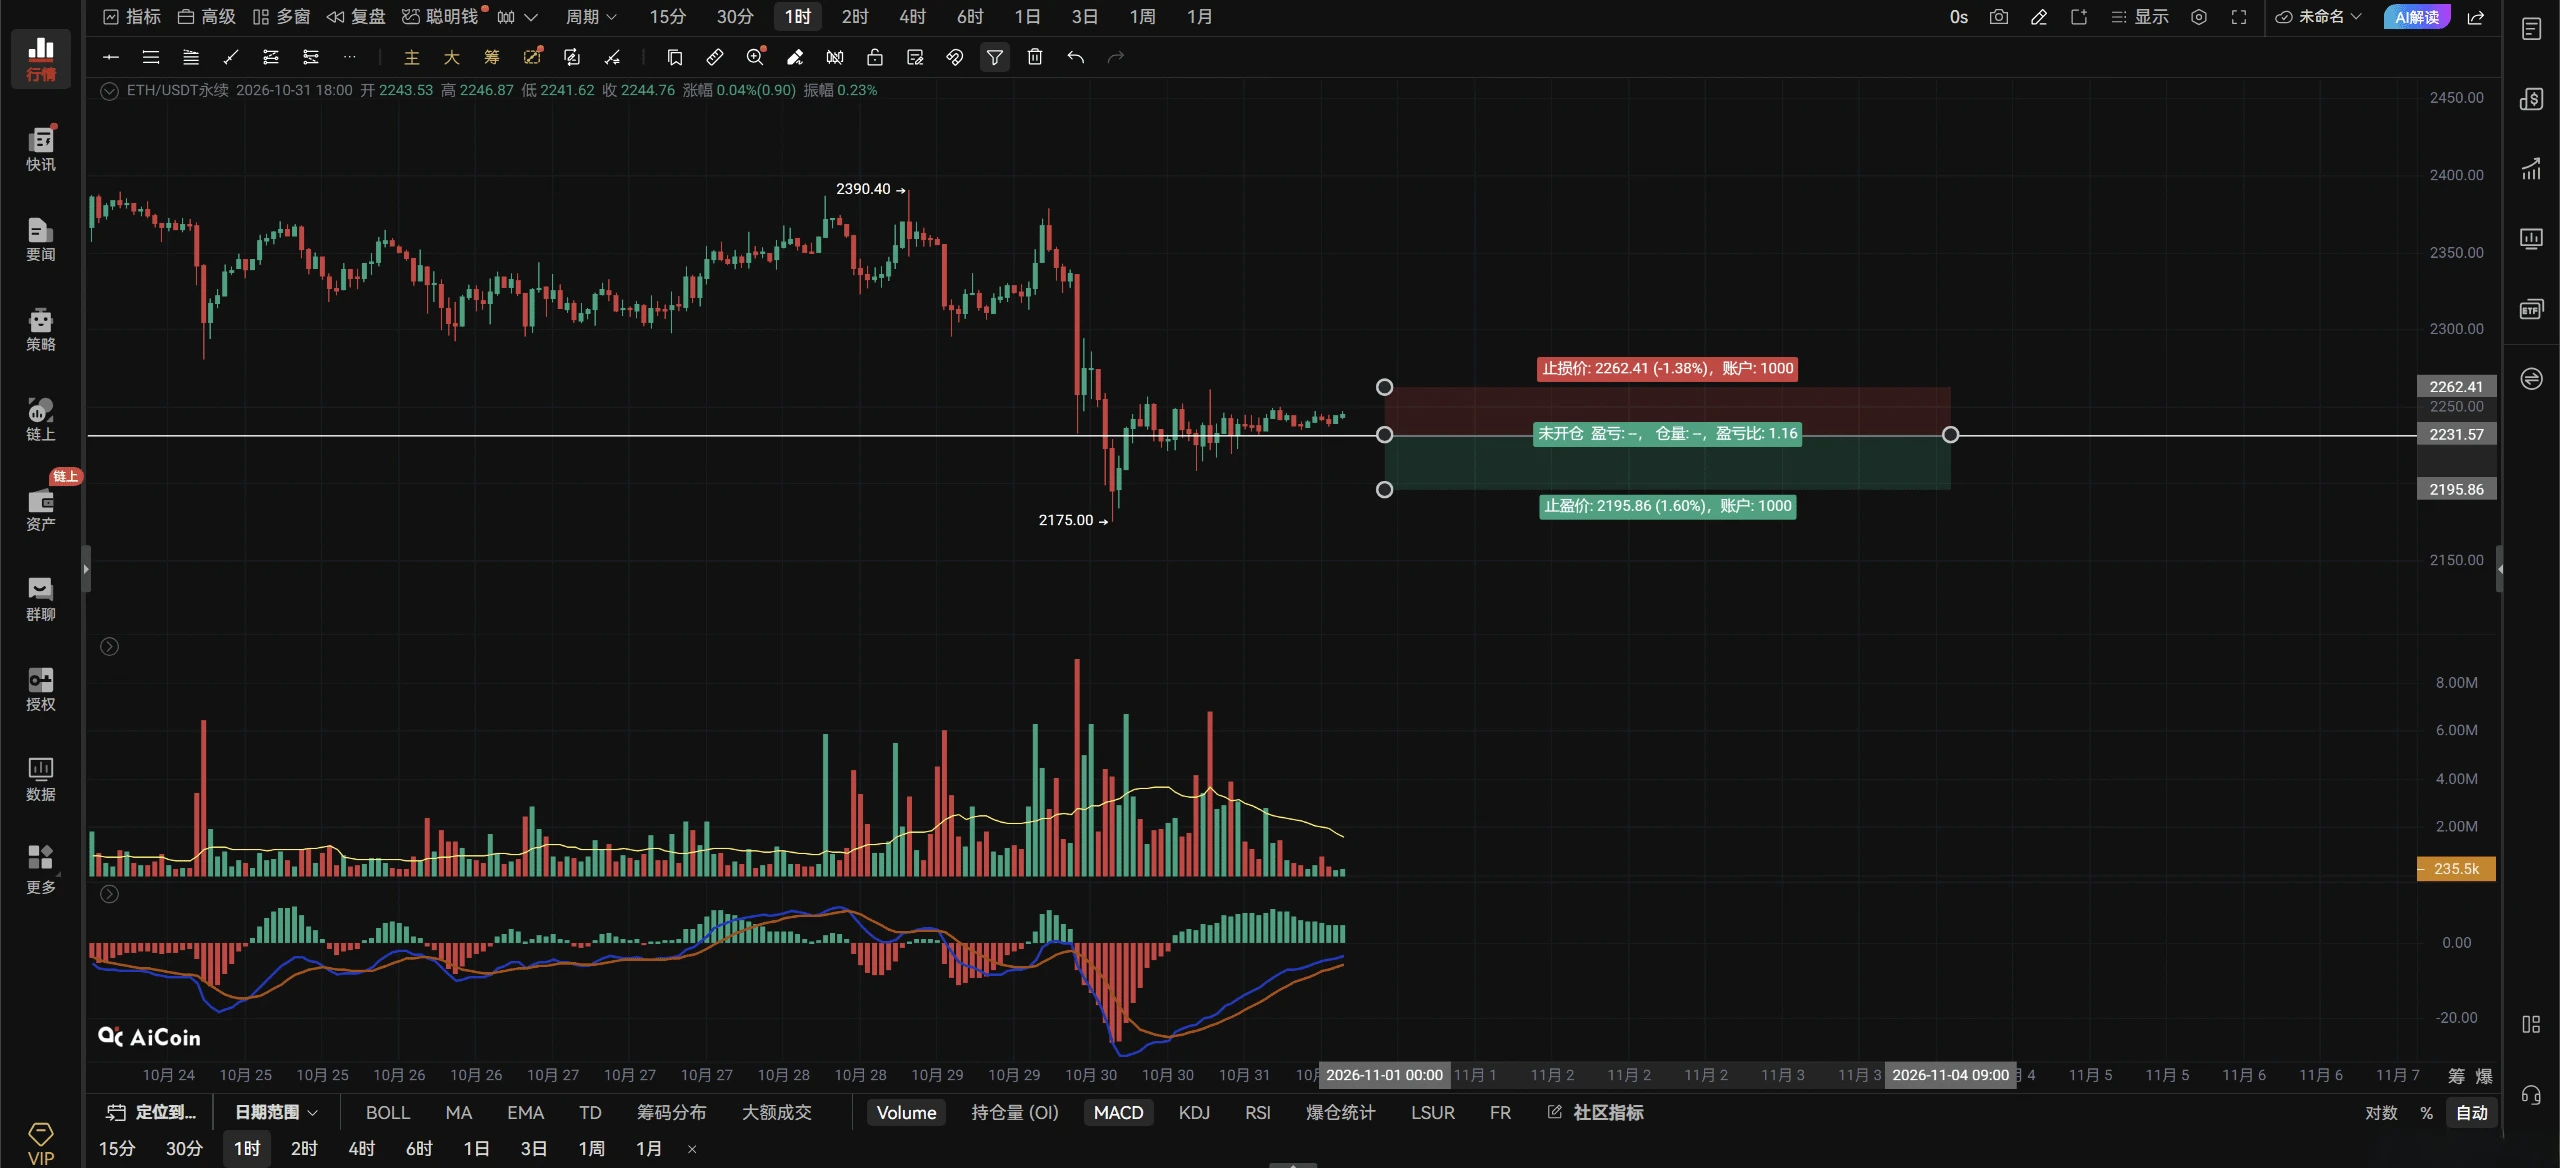2560x1168 pixels.
Task: Open 数据 data sidebar item
Action: pos(41,779)
